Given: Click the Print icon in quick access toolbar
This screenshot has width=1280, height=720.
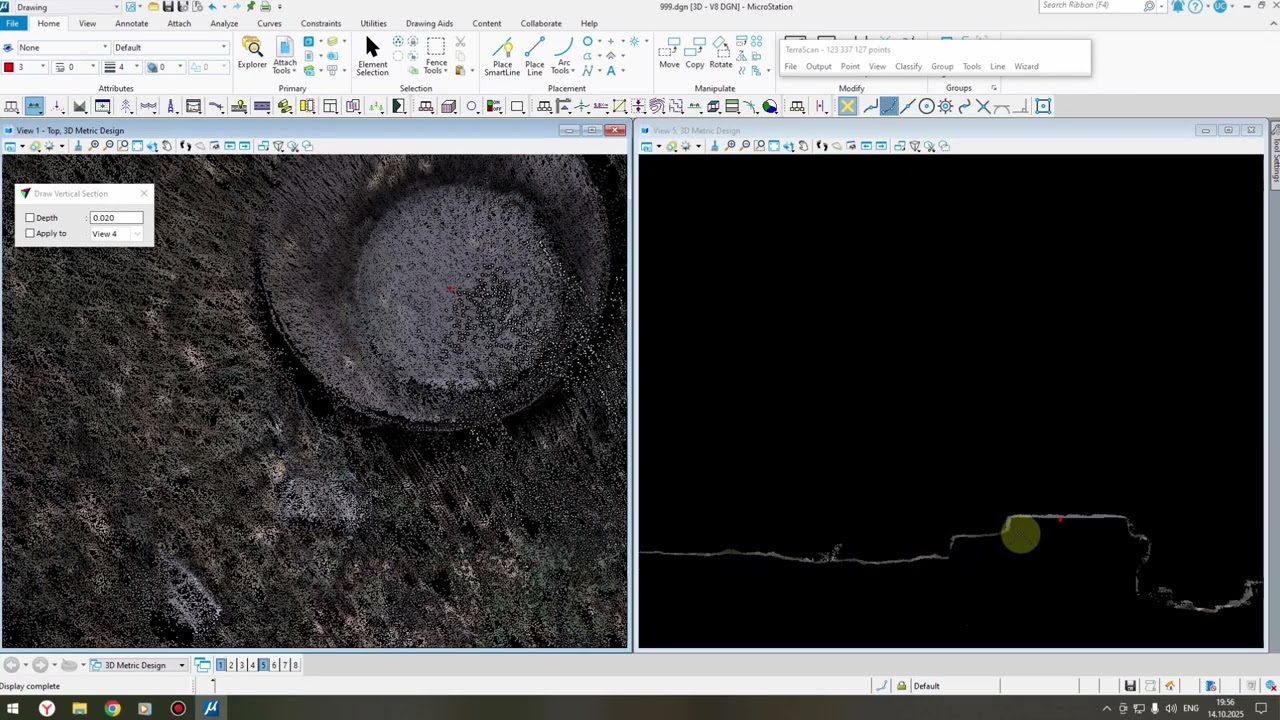Looking at the screenshot, I should [265, 7].
